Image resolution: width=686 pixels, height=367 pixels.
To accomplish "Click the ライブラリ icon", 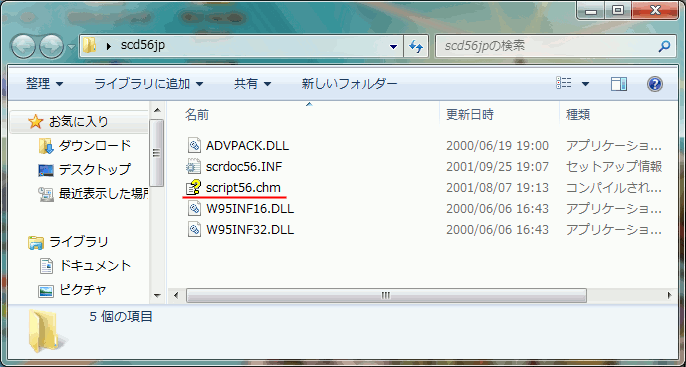I will 35,242.
